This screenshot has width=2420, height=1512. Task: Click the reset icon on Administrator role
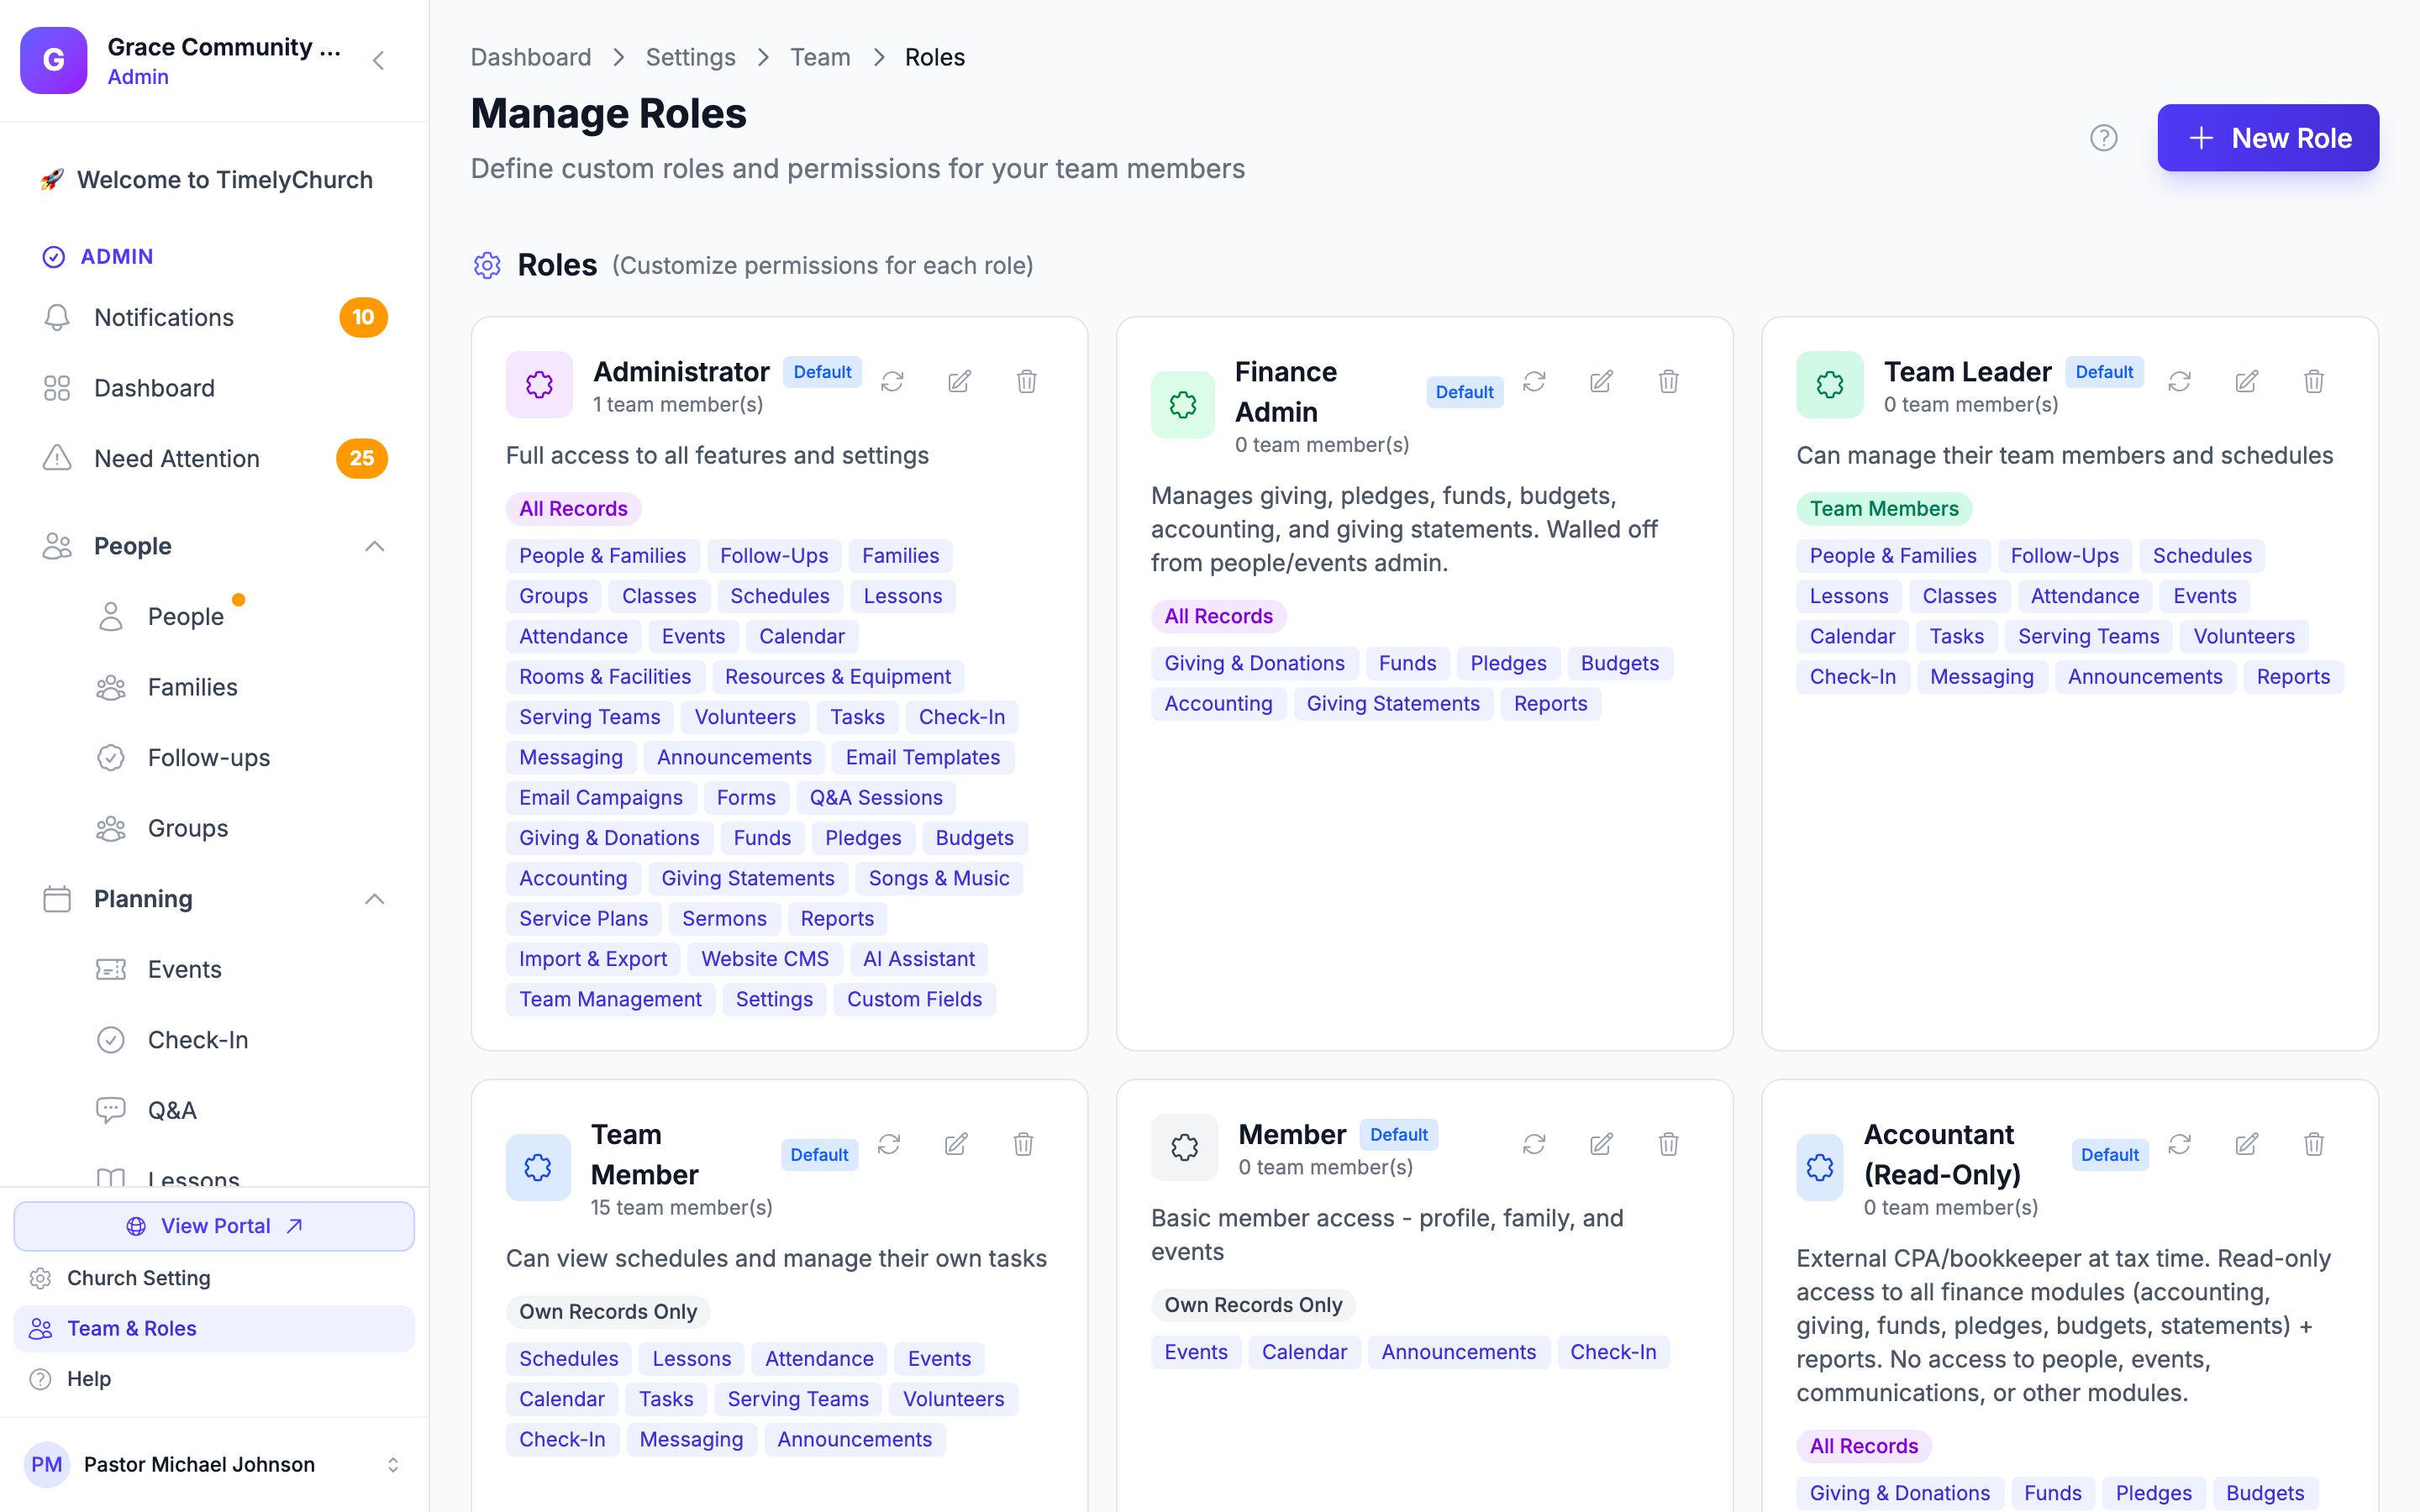[892, 381]
